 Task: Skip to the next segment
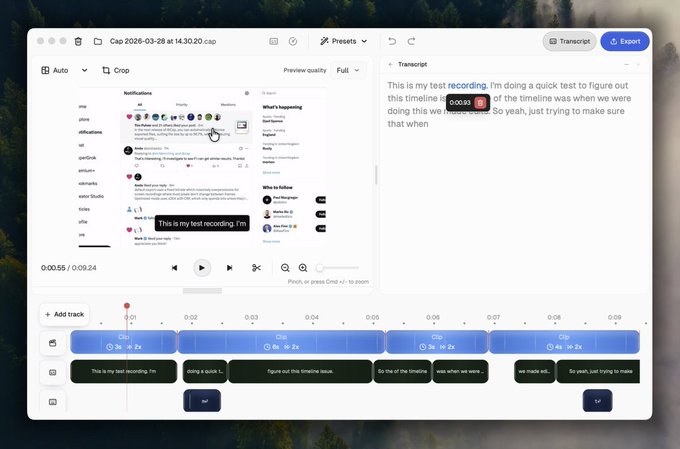(x=229, y=268)
